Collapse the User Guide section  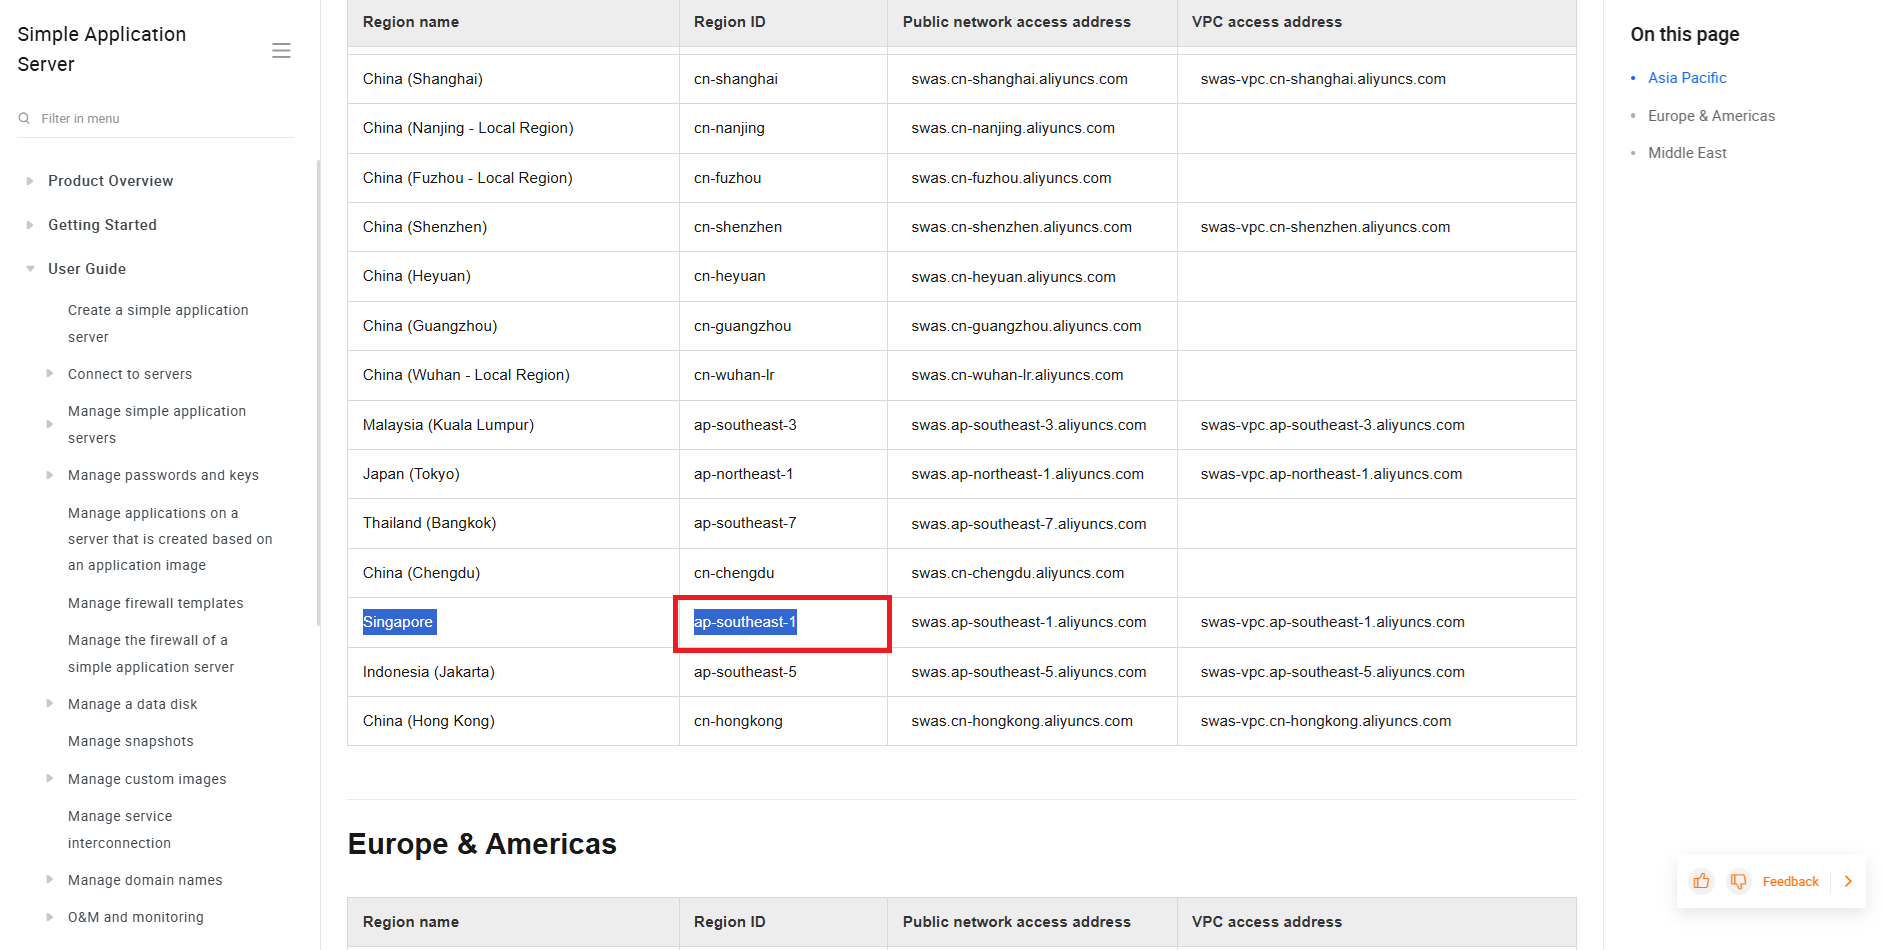coord(30,269)
